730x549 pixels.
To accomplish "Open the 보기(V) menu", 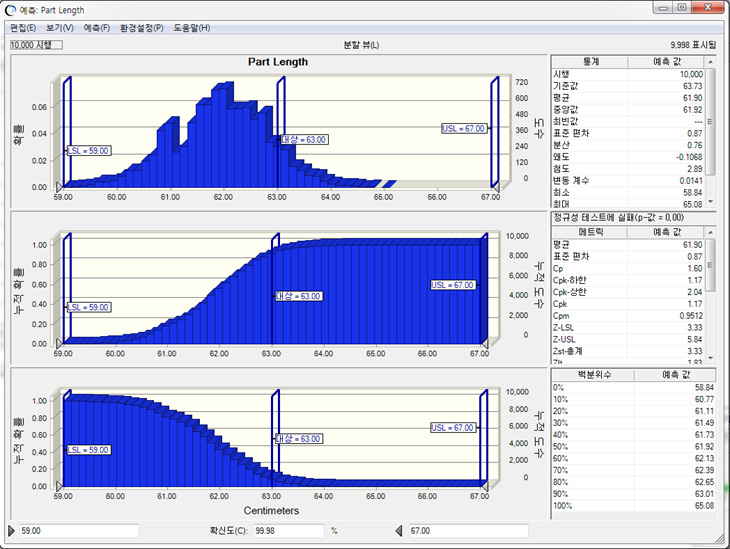I will tap(60, 28).
